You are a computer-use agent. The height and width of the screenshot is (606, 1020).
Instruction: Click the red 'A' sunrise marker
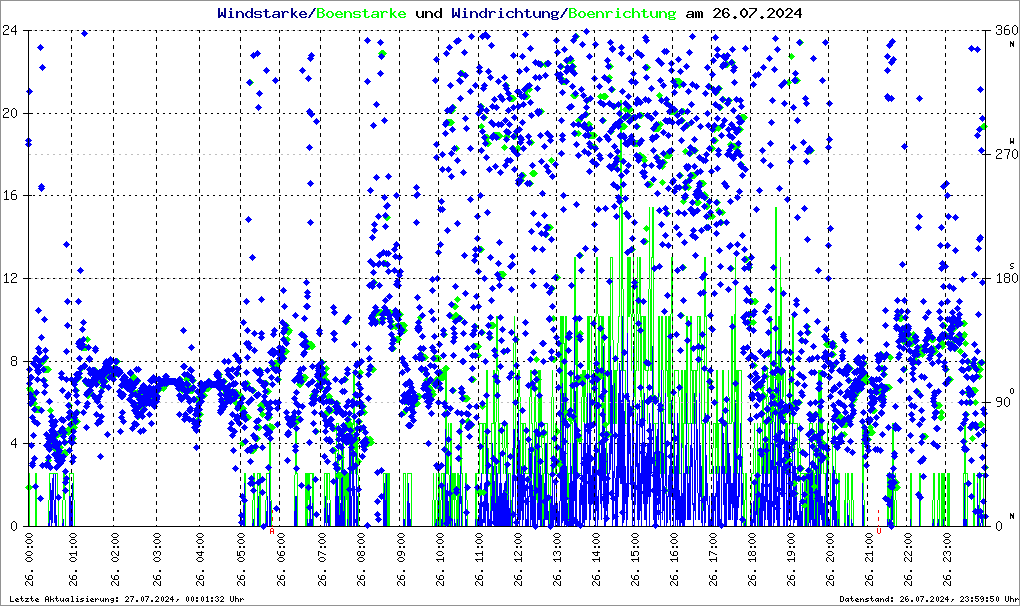(272, 531)
